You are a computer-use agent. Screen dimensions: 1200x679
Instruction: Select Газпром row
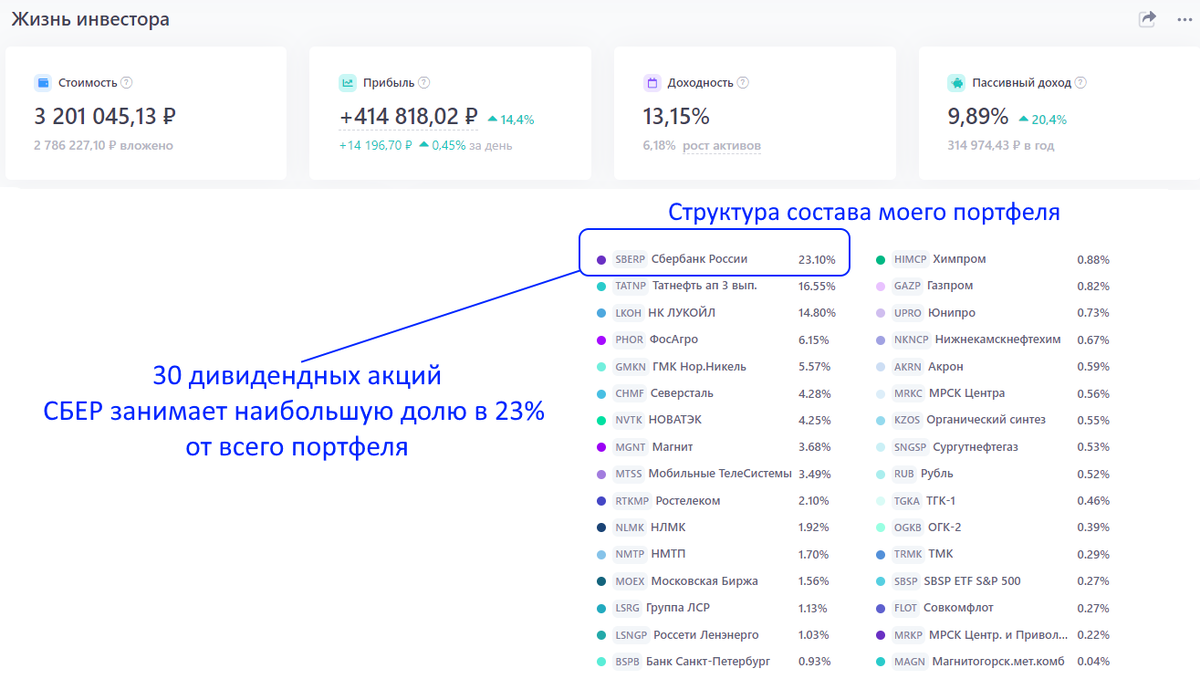tap(992, 286)
